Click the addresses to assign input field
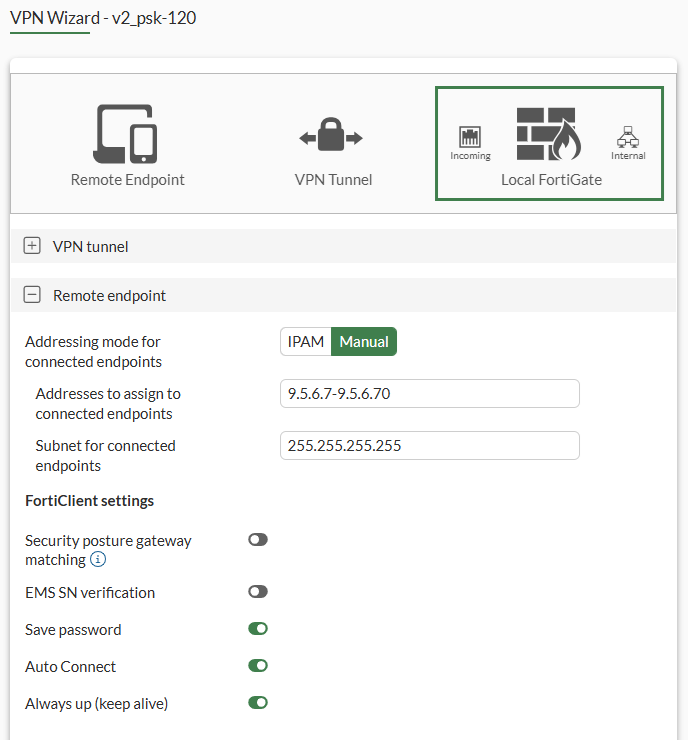This screenshot has width=688, height=740. (430, 394)
